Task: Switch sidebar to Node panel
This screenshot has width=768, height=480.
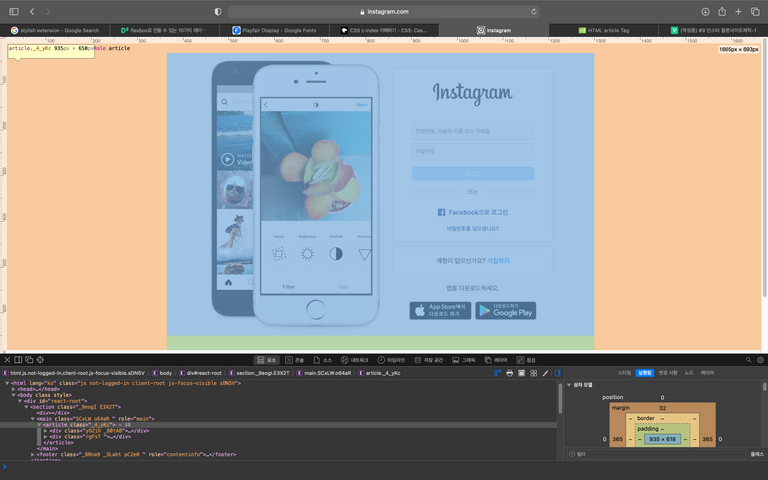Action: 689,373
